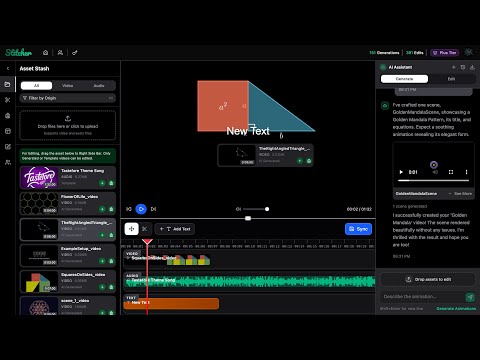The width and height of the screenshot is (480, 360).
Task: Click the drop files upload area
Action: click(68, 125)
